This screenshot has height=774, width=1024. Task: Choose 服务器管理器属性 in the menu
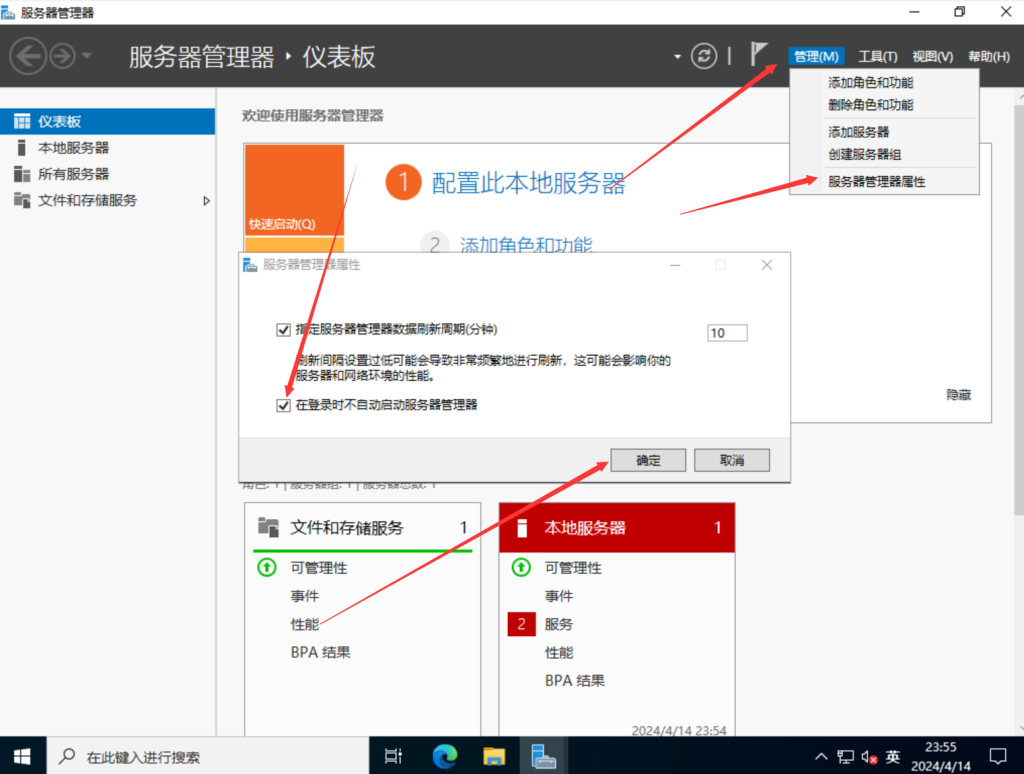point(884,182)
